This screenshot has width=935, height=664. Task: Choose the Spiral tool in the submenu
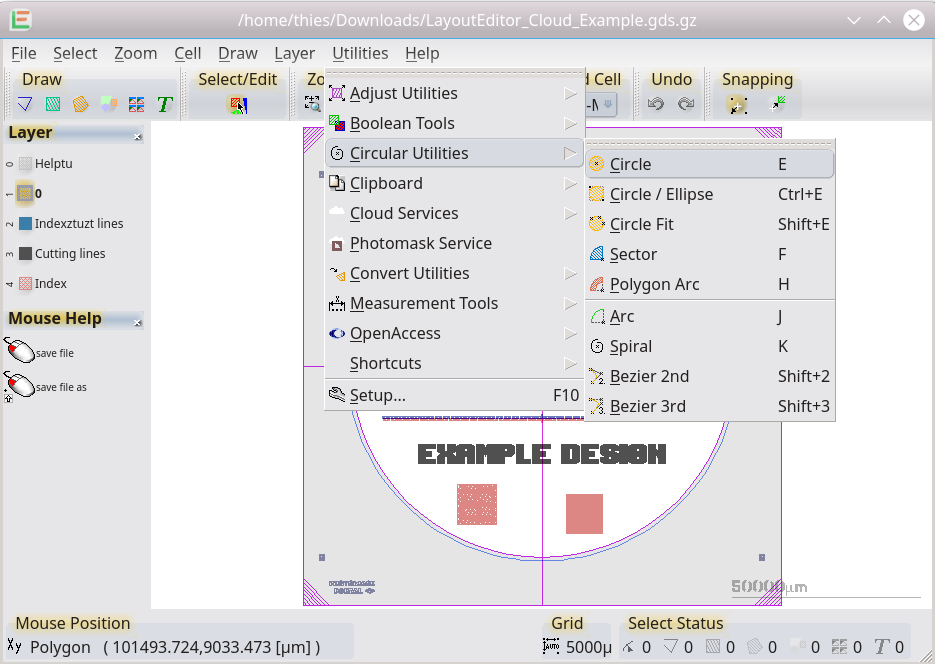[x=630, y=346]
